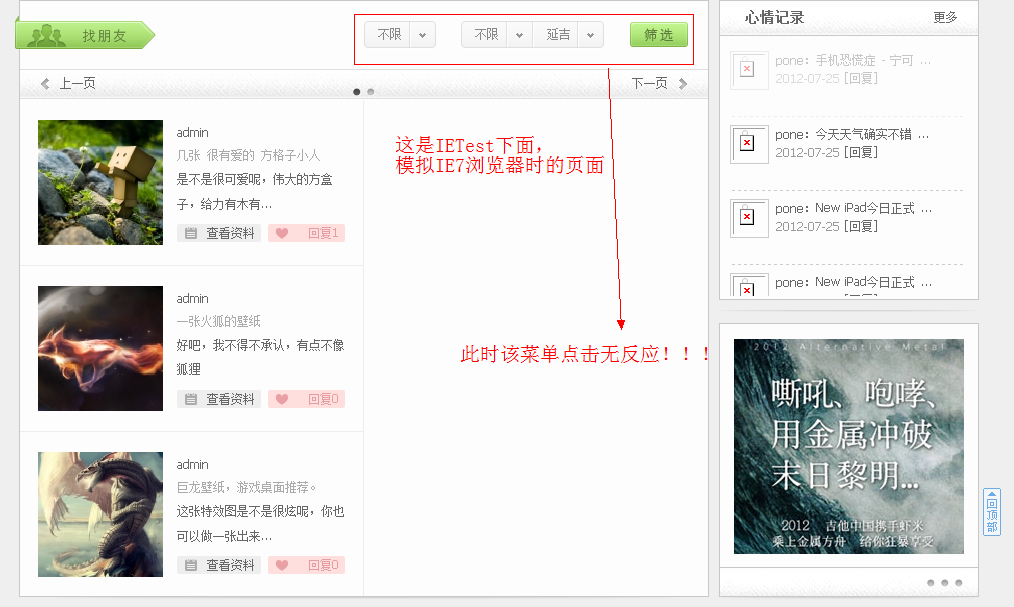Open mood entry pone: 今天天气确实不错

pyautogui.click(x=852, y=134)
